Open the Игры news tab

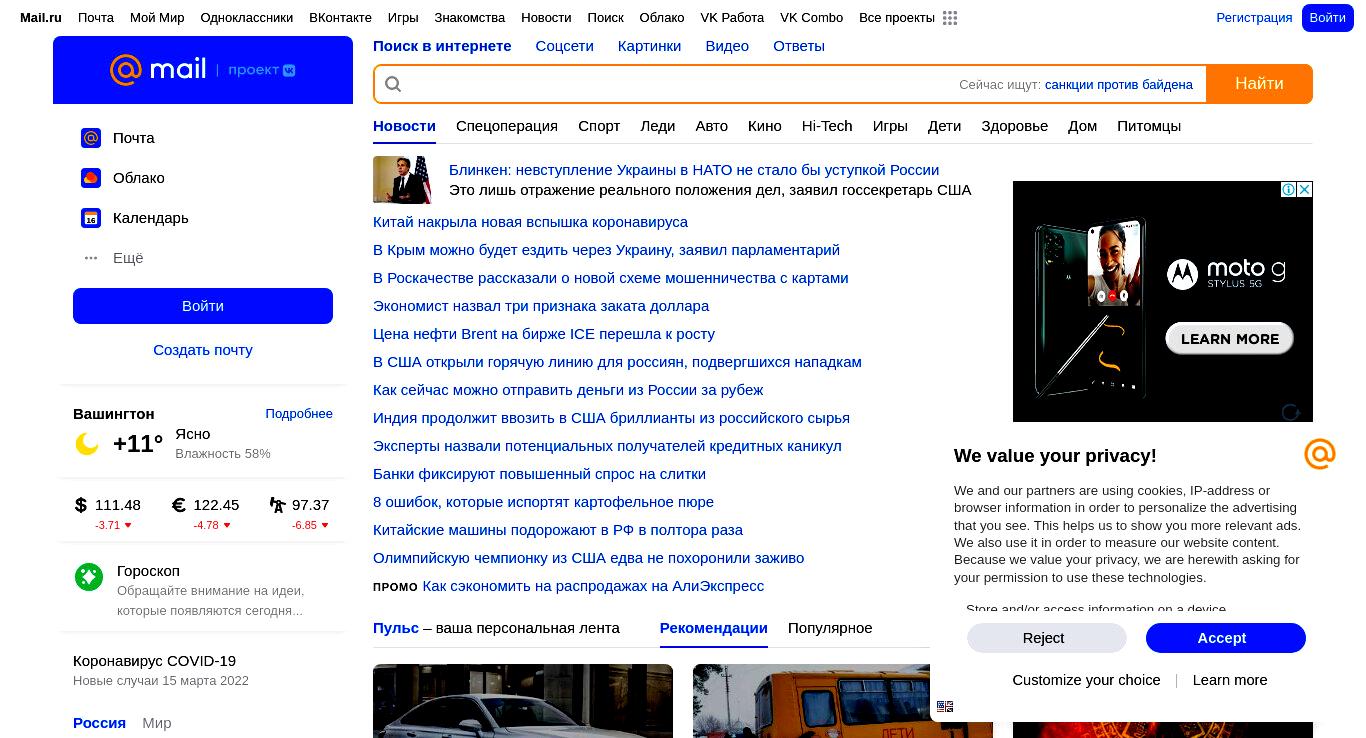[890, 126]
